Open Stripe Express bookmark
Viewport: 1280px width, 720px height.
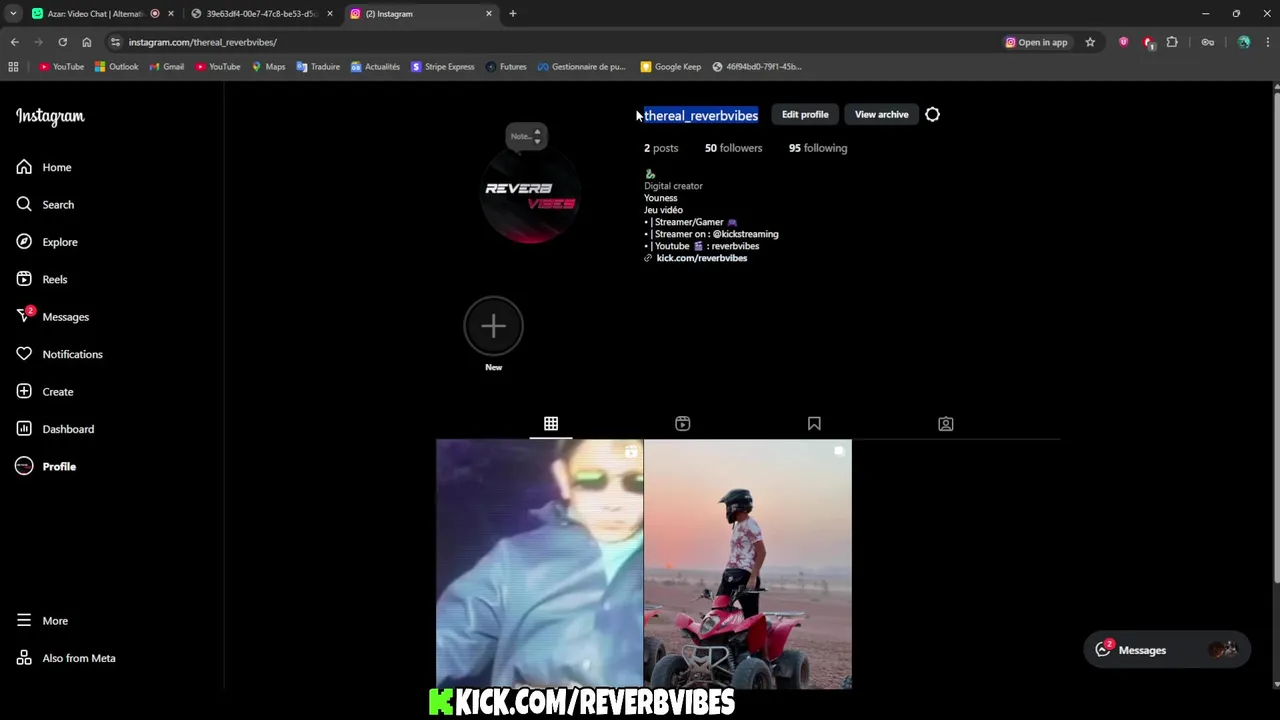tap(443, 67)
